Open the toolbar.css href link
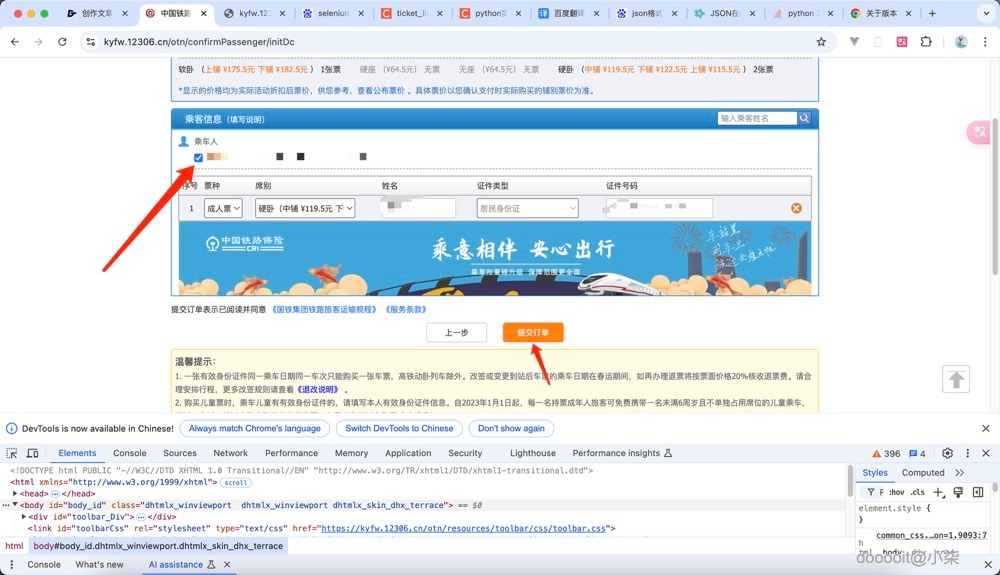 point(464,528)
